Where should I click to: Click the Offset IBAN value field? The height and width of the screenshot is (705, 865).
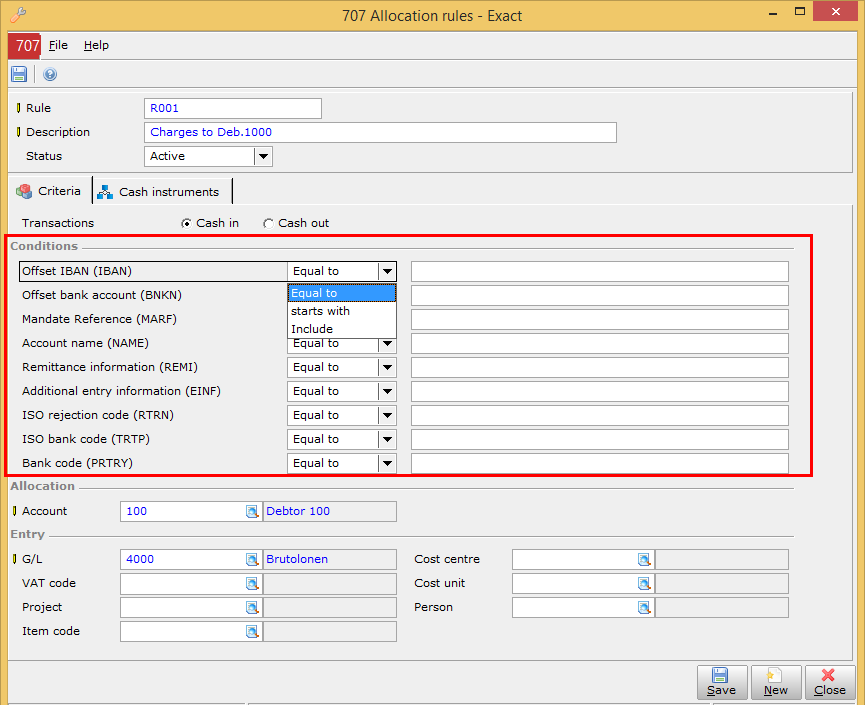point(600,271)
